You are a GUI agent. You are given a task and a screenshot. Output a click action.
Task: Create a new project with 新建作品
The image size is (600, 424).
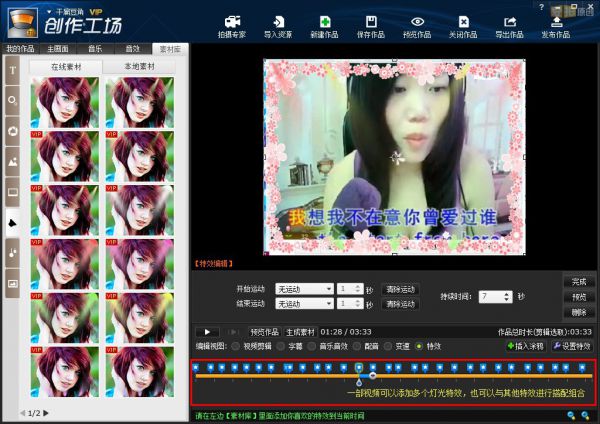click(x=324, y=27)
